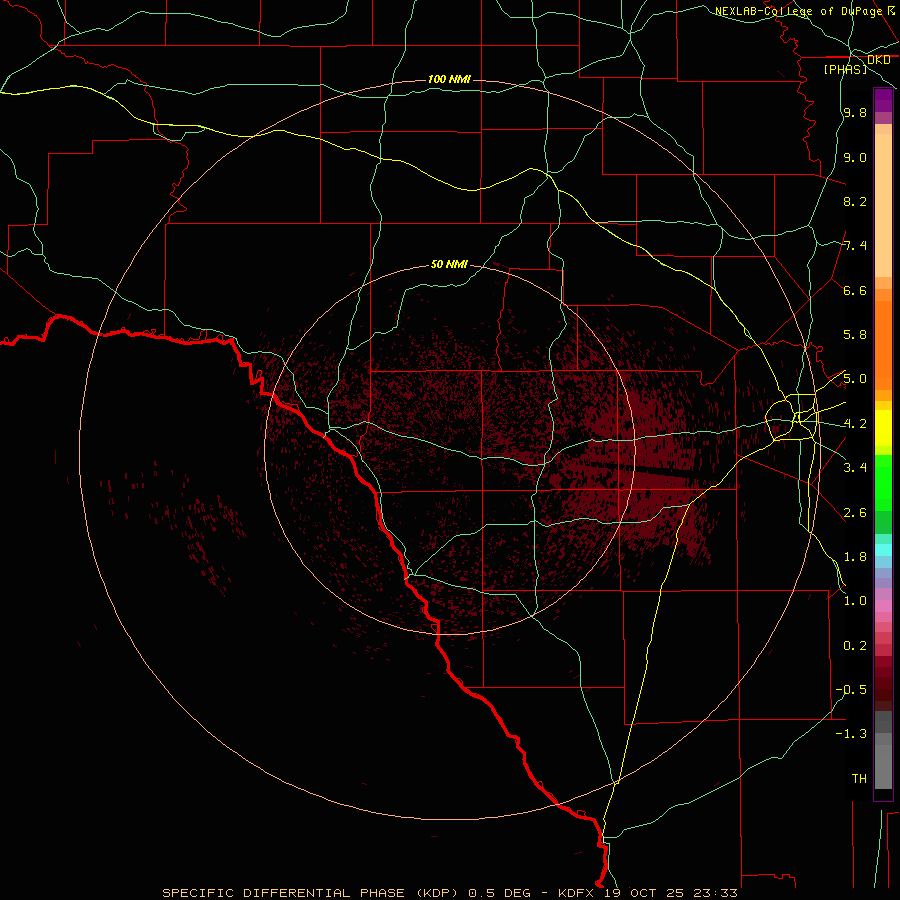This screenshot has width=900, height=900.
Task: Click the -1.3 value on the color scale
Action: tap(851, 734)
